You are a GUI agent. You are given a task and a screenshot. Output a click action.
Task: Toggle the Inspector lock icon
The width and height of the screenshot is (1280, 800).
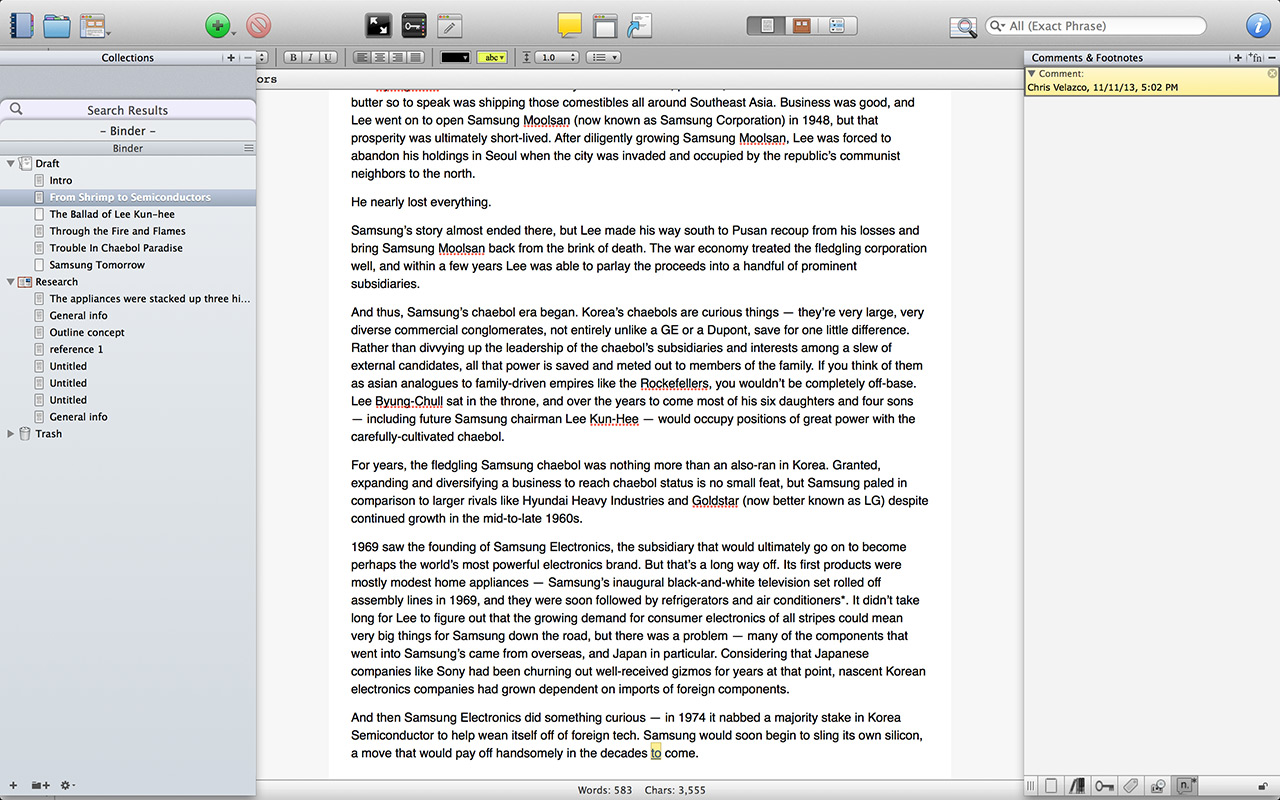point(1264,786)
